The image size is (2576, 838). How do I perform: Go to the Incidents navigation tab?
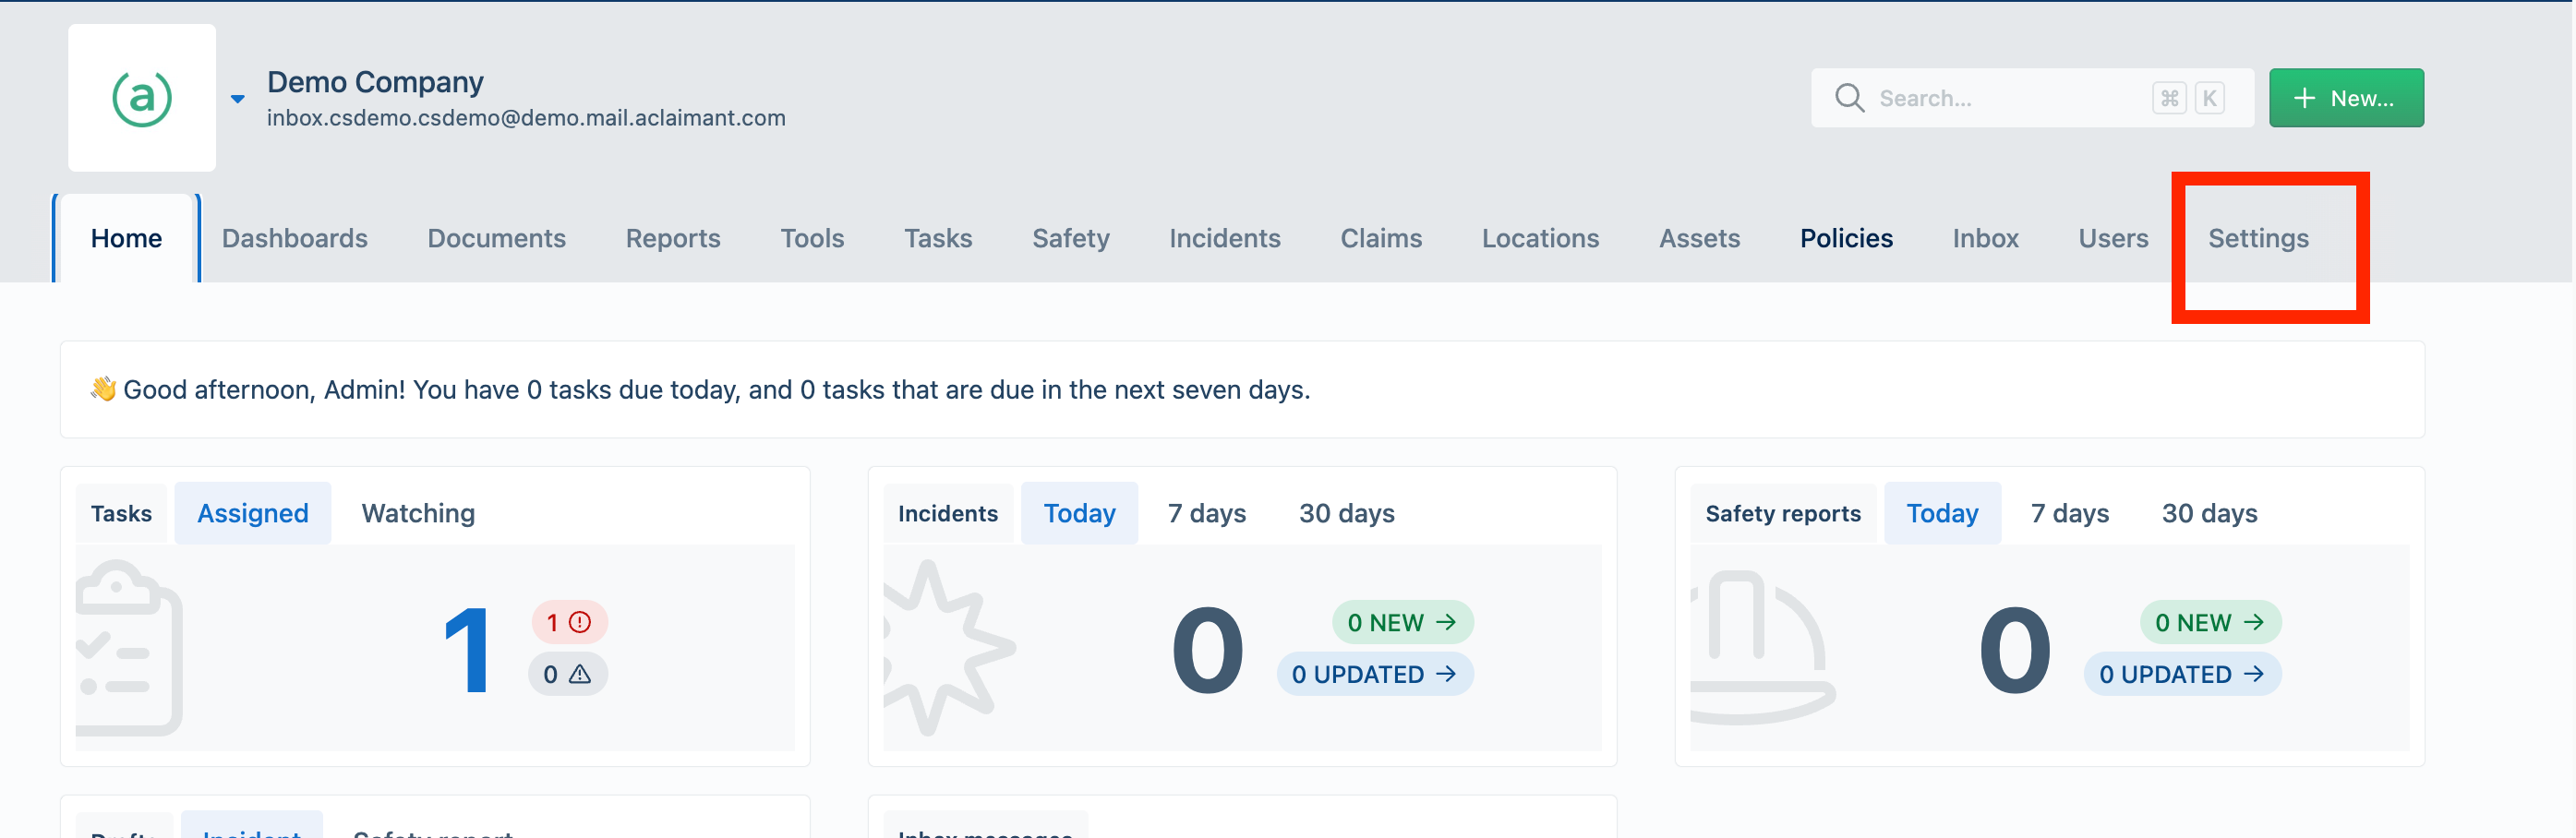point(1224,238)
